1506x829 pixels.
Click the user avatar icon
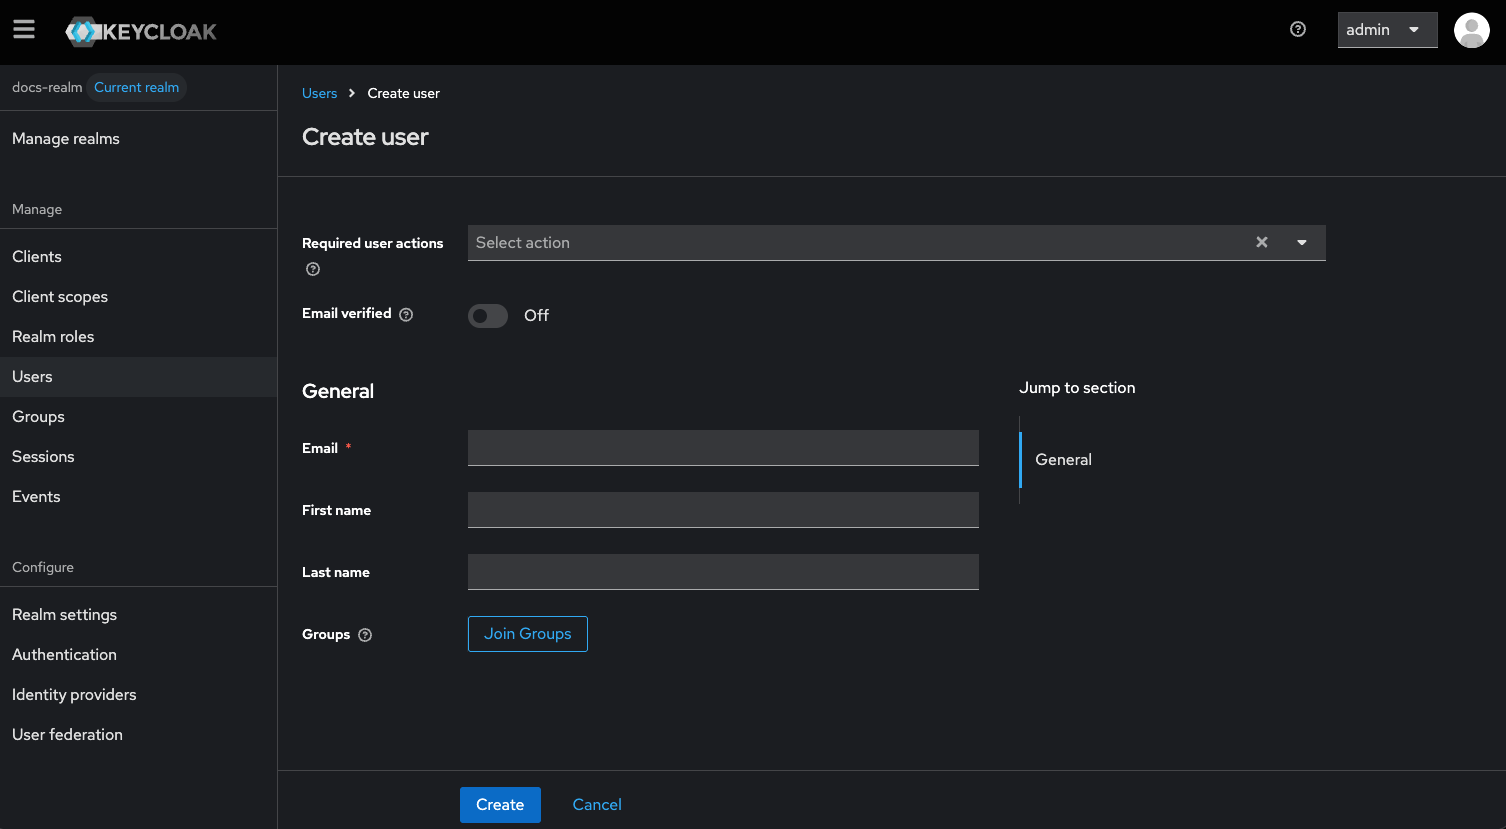click(1471, 30)
